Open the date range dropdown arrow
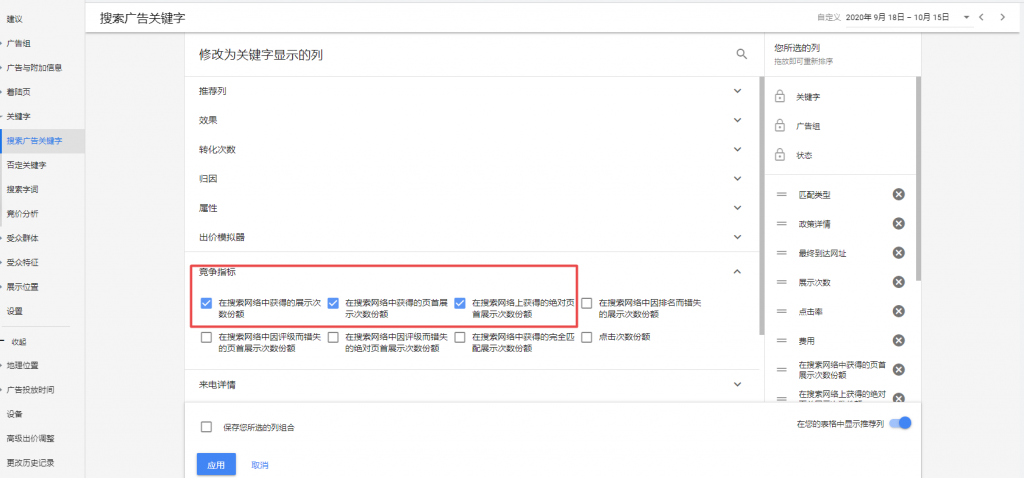The image size is (1024, 478). [x=966, y=18]
